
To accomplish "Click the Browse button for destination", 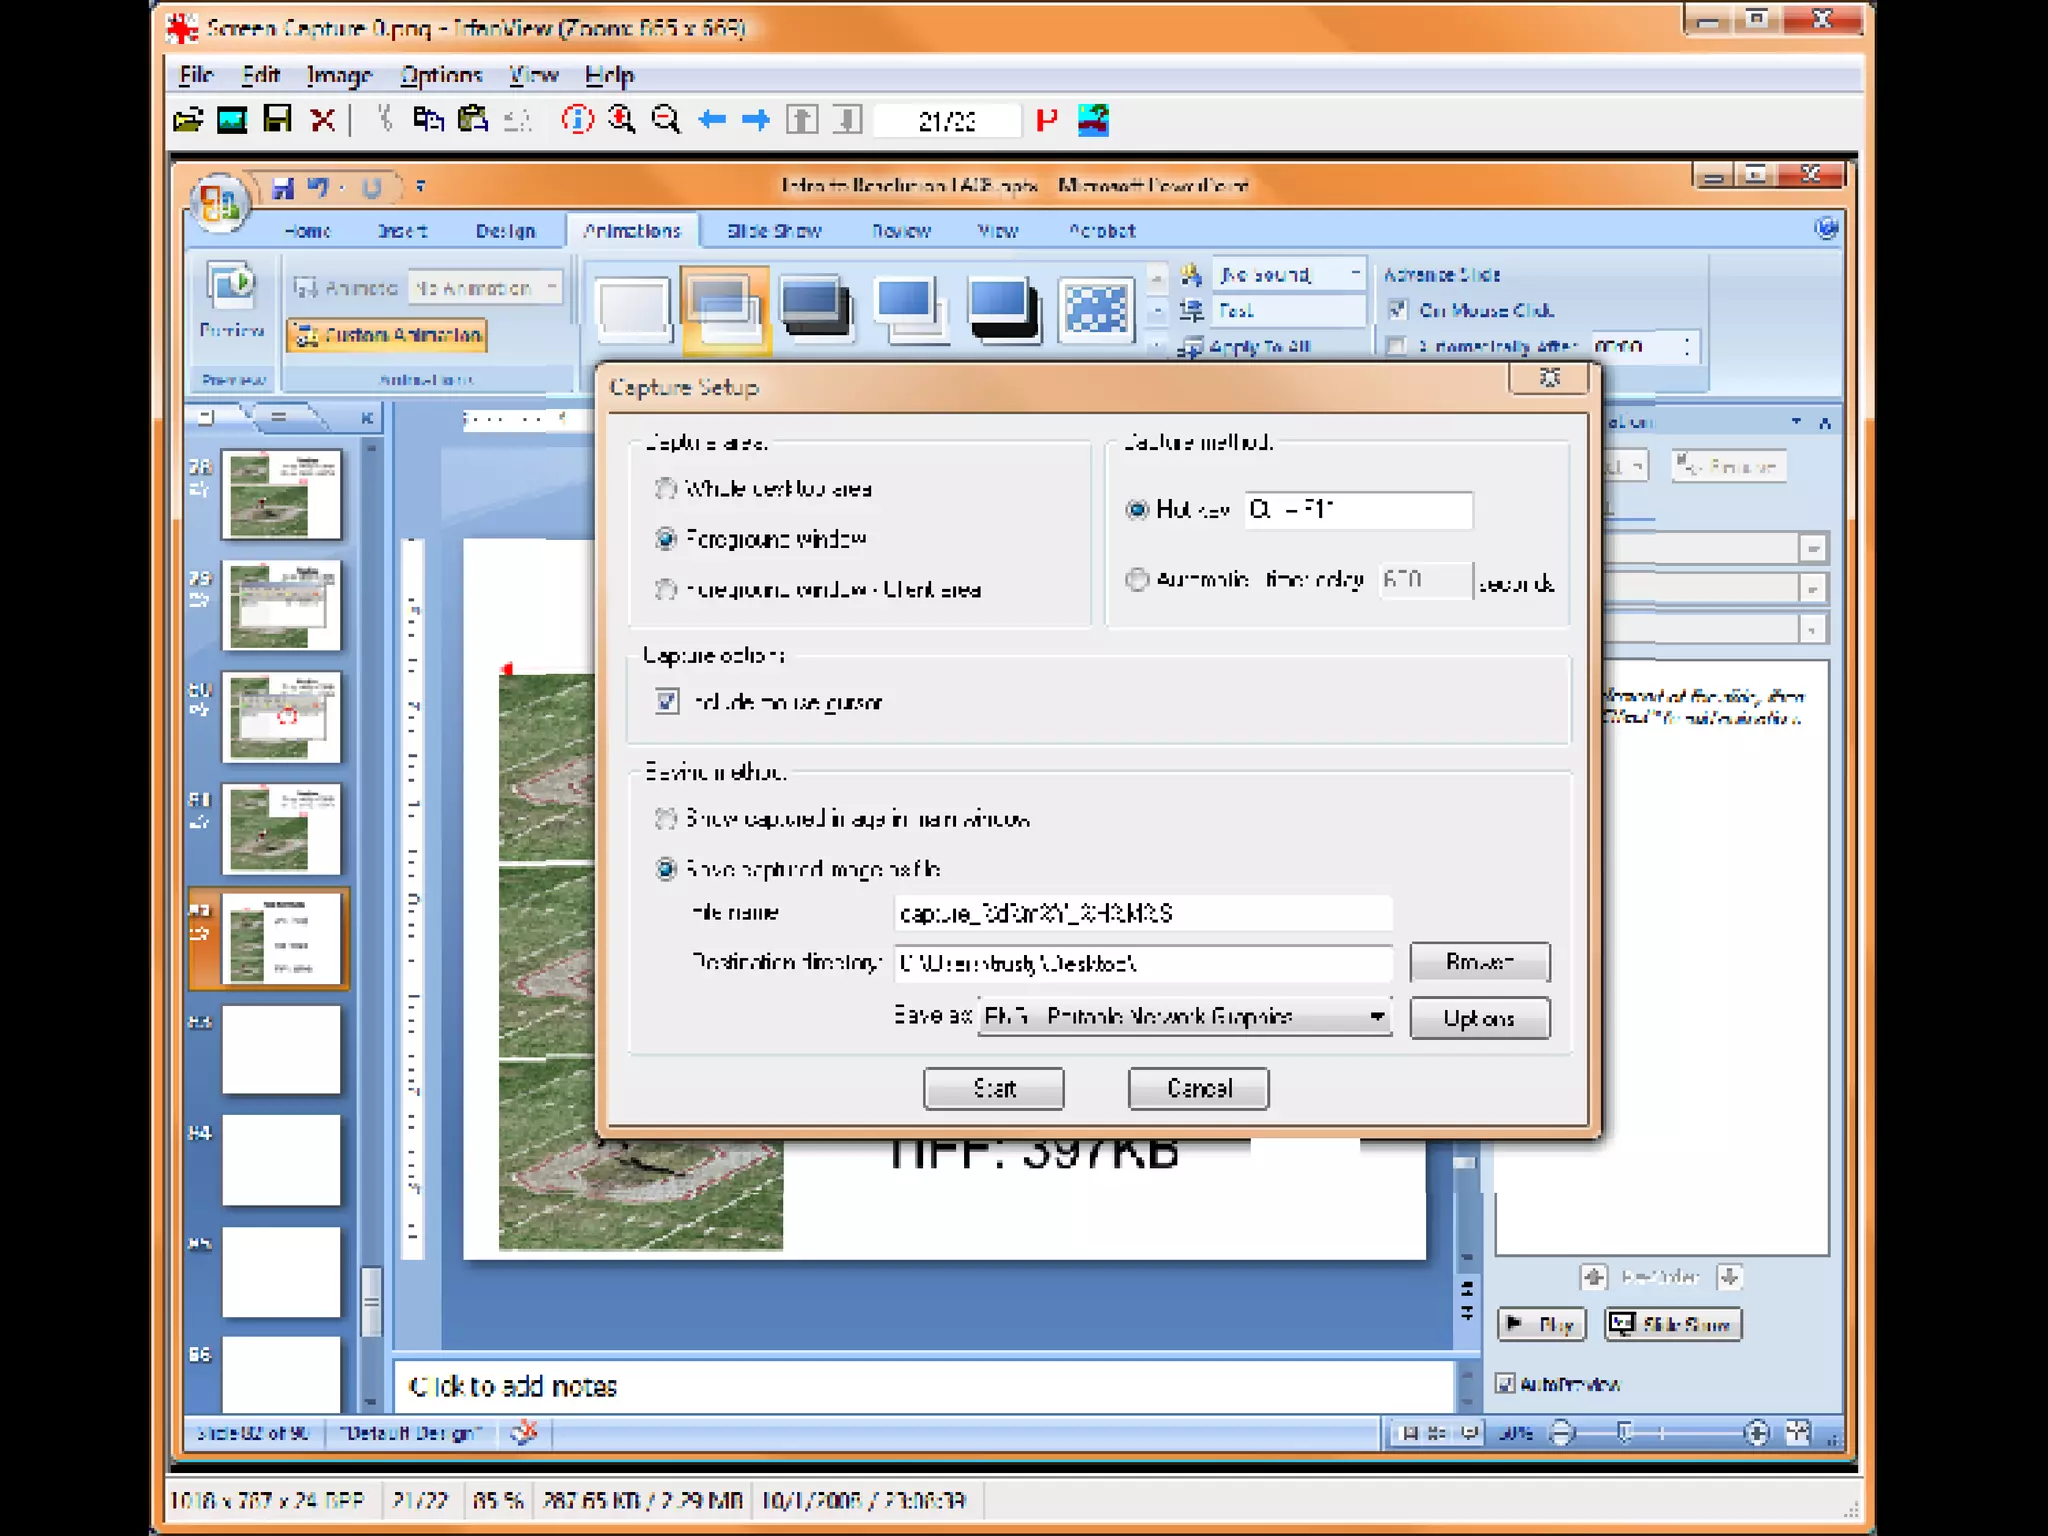I will point(1479,962).
